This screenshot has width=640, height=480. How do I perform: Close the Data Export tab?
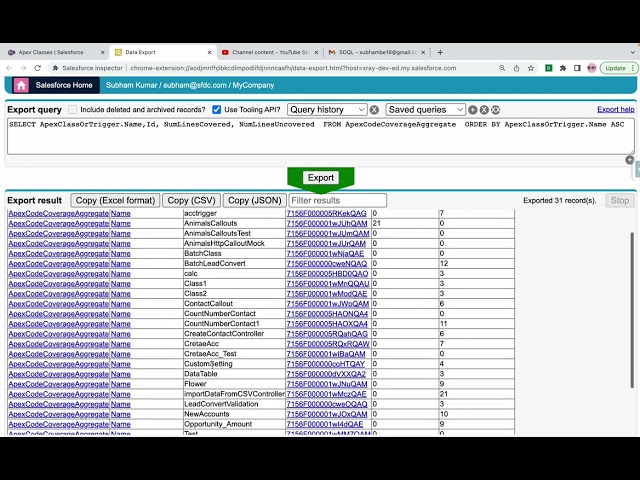tap(209, 52)
